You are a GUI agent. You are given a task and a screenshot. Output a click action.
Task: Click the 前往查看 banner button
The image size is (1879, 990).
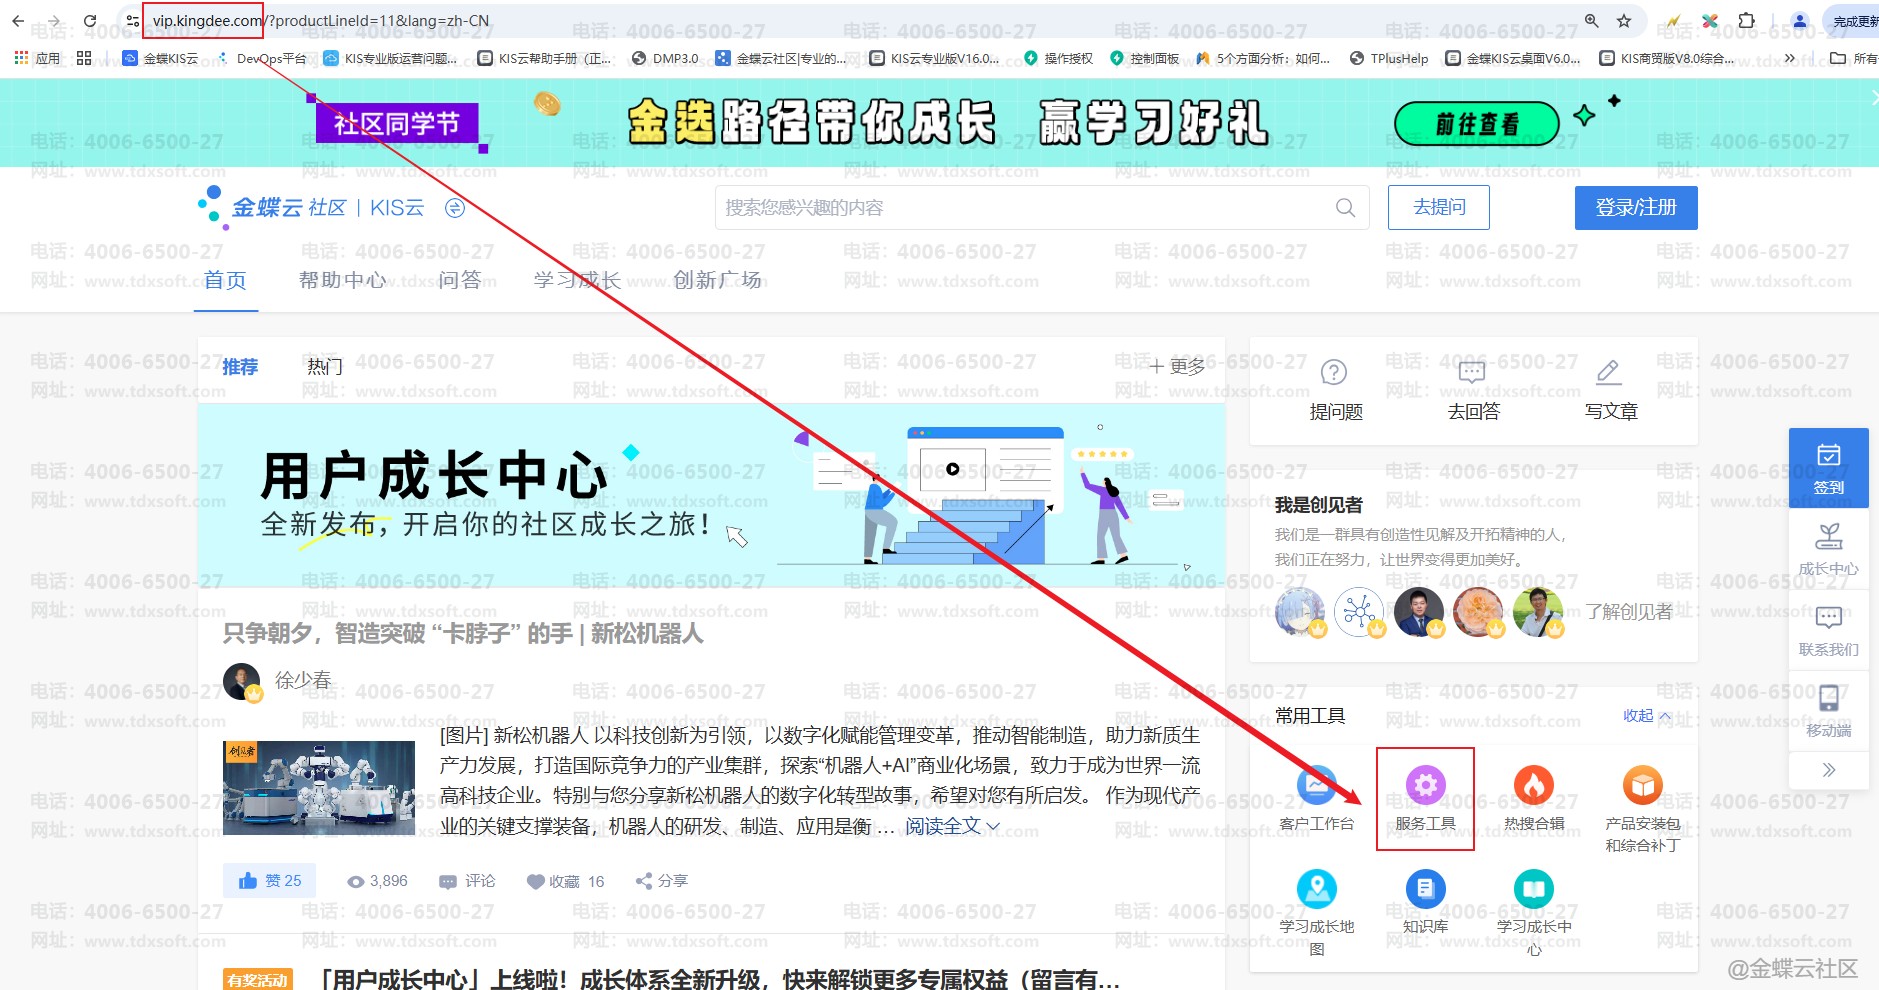click(1477, 124)
